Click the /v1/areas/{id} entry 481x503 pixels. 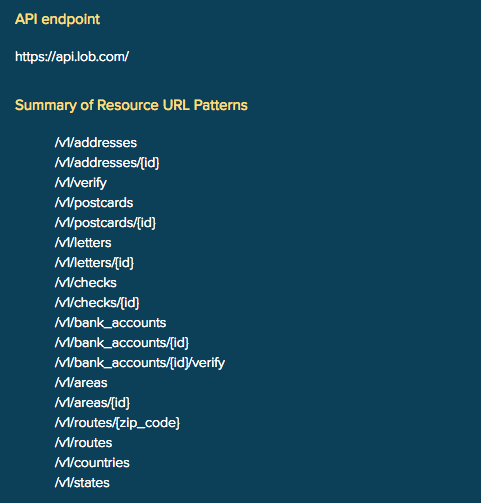pyautogui.click(x=92, y=403)
